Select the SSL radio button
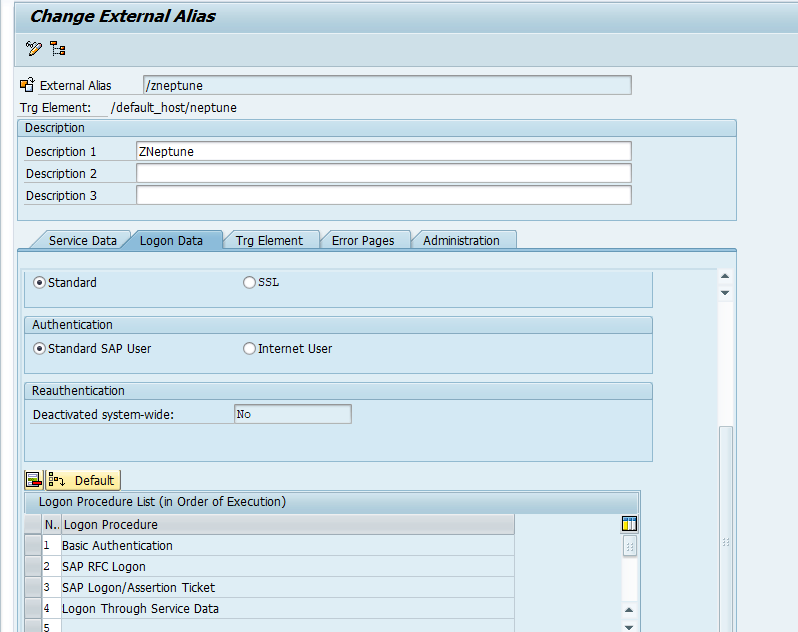Image resolution: width=798 pixels, height=632 pixels. click(249, 282)
